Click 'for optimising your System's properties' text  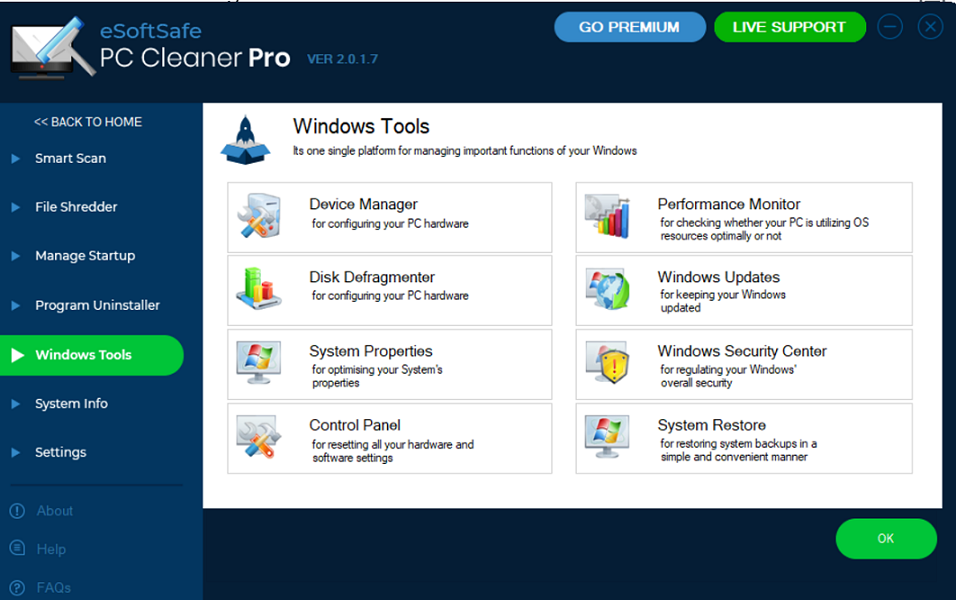(377, 376)
